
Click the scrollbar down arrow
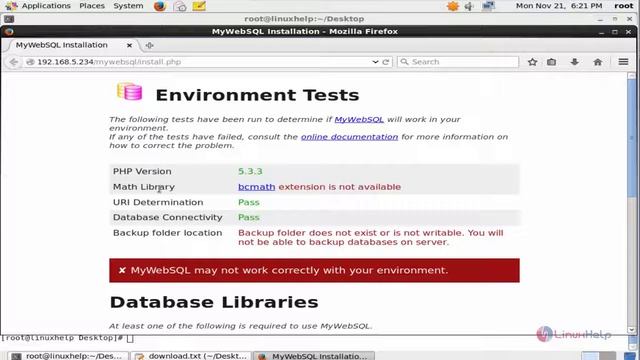click(631, 330)
